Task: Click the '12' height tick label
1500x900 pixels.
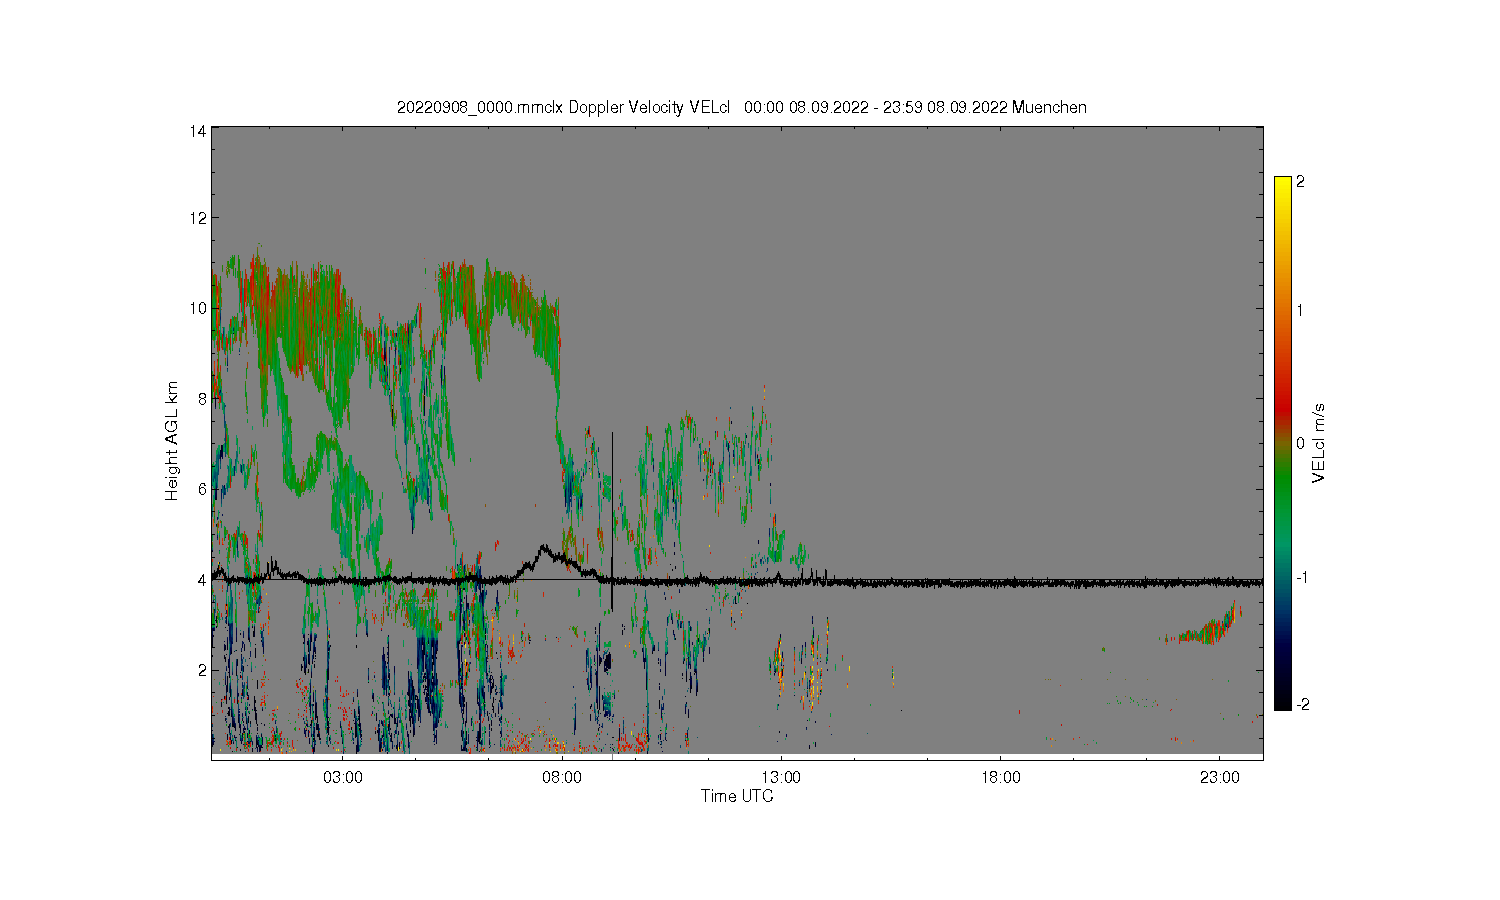Action: (x=198, y=218)
